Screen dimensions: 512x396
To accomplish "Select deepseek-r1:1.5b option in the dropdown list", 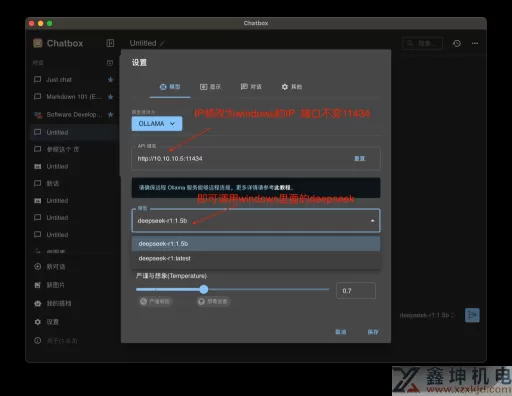I will [256, 244].
